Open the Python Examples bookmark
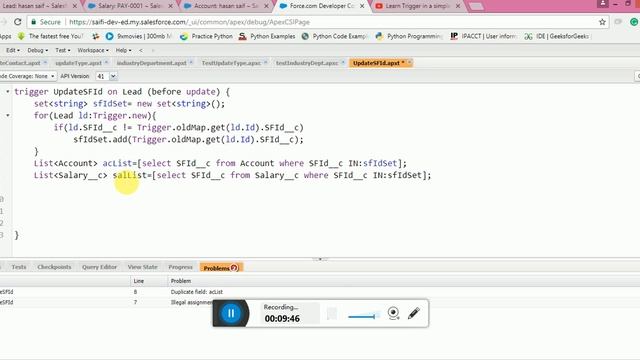 (x=267, y=36)
